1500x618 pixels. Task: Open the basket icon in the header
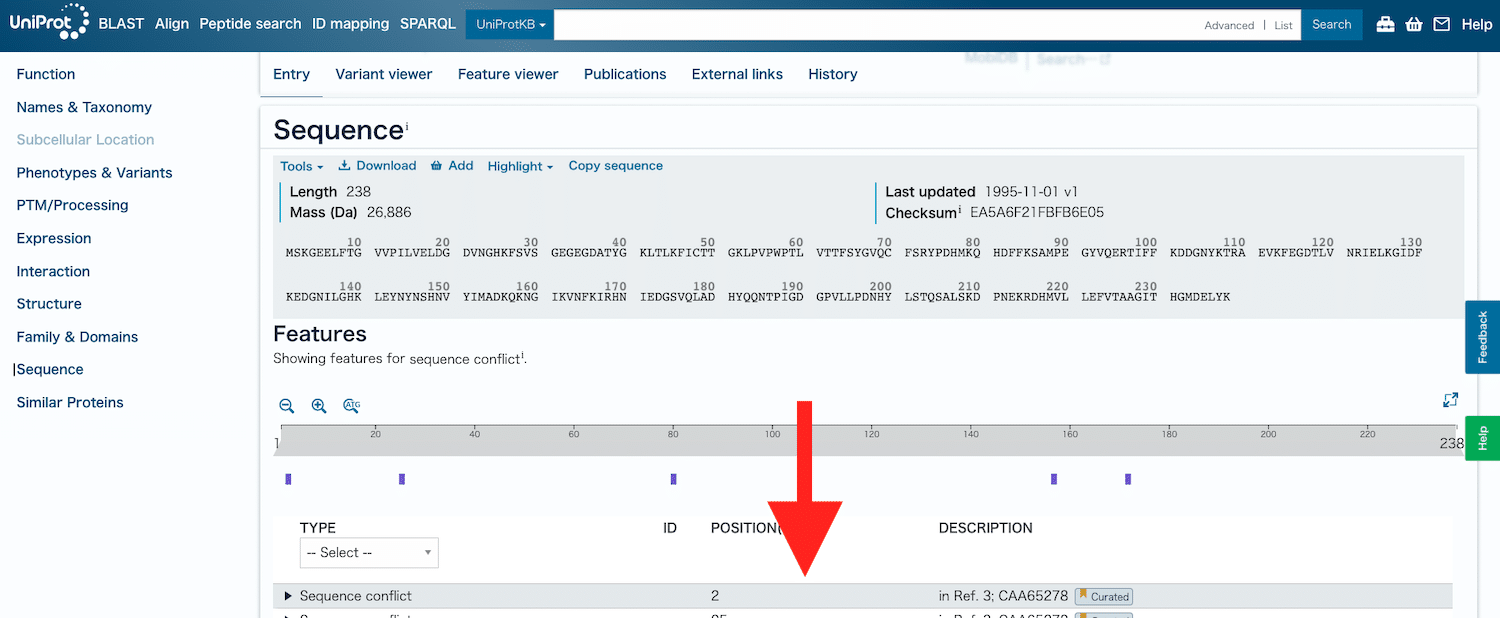click(x=1413, y=24)
